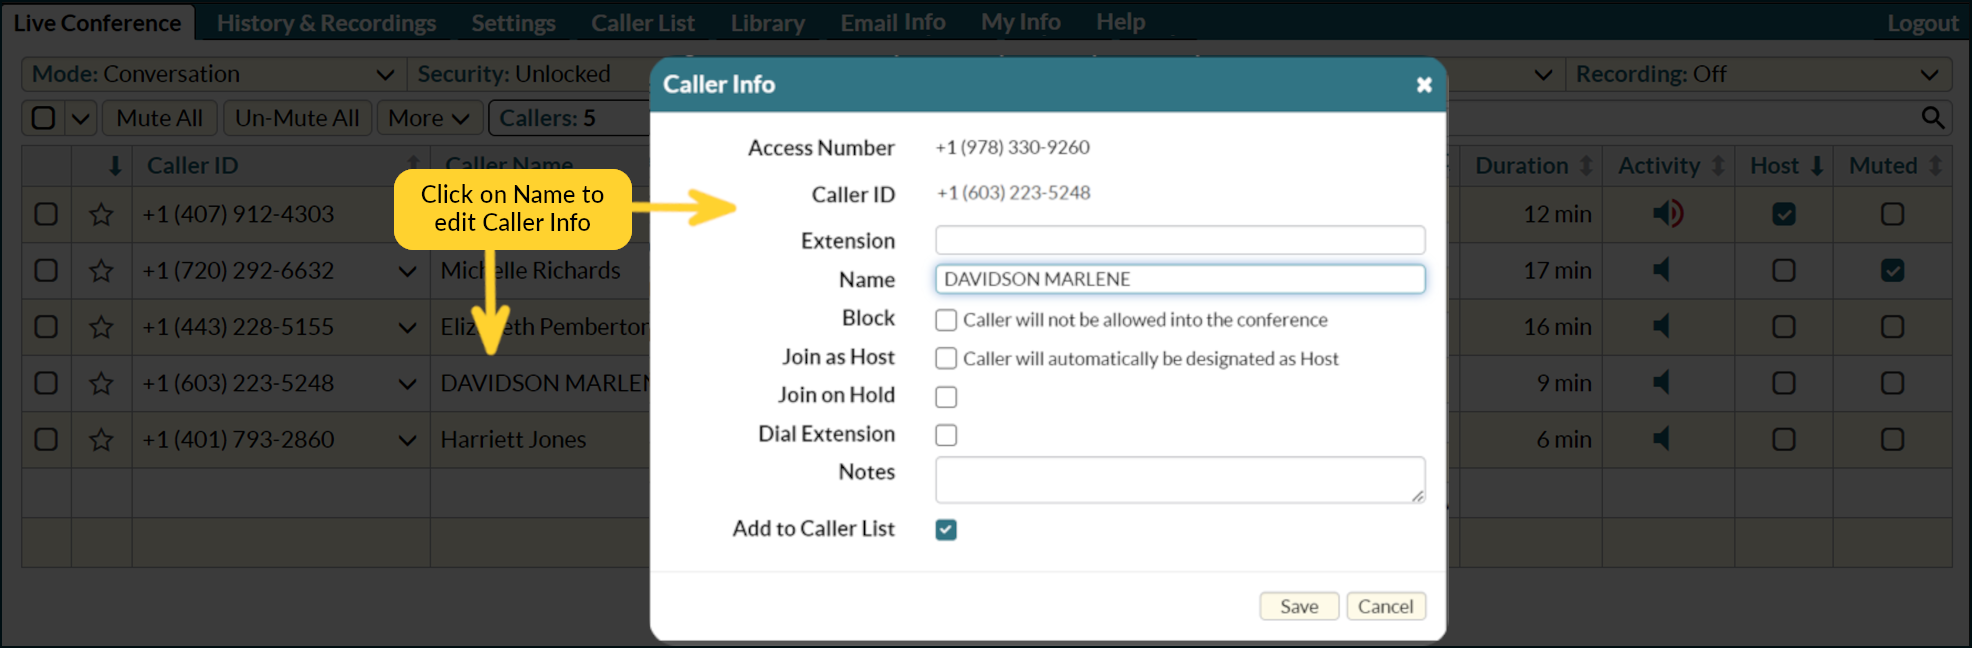
Task: Click the Un-Mute All button
Action: pyautogui.click(x=297, y=118)
